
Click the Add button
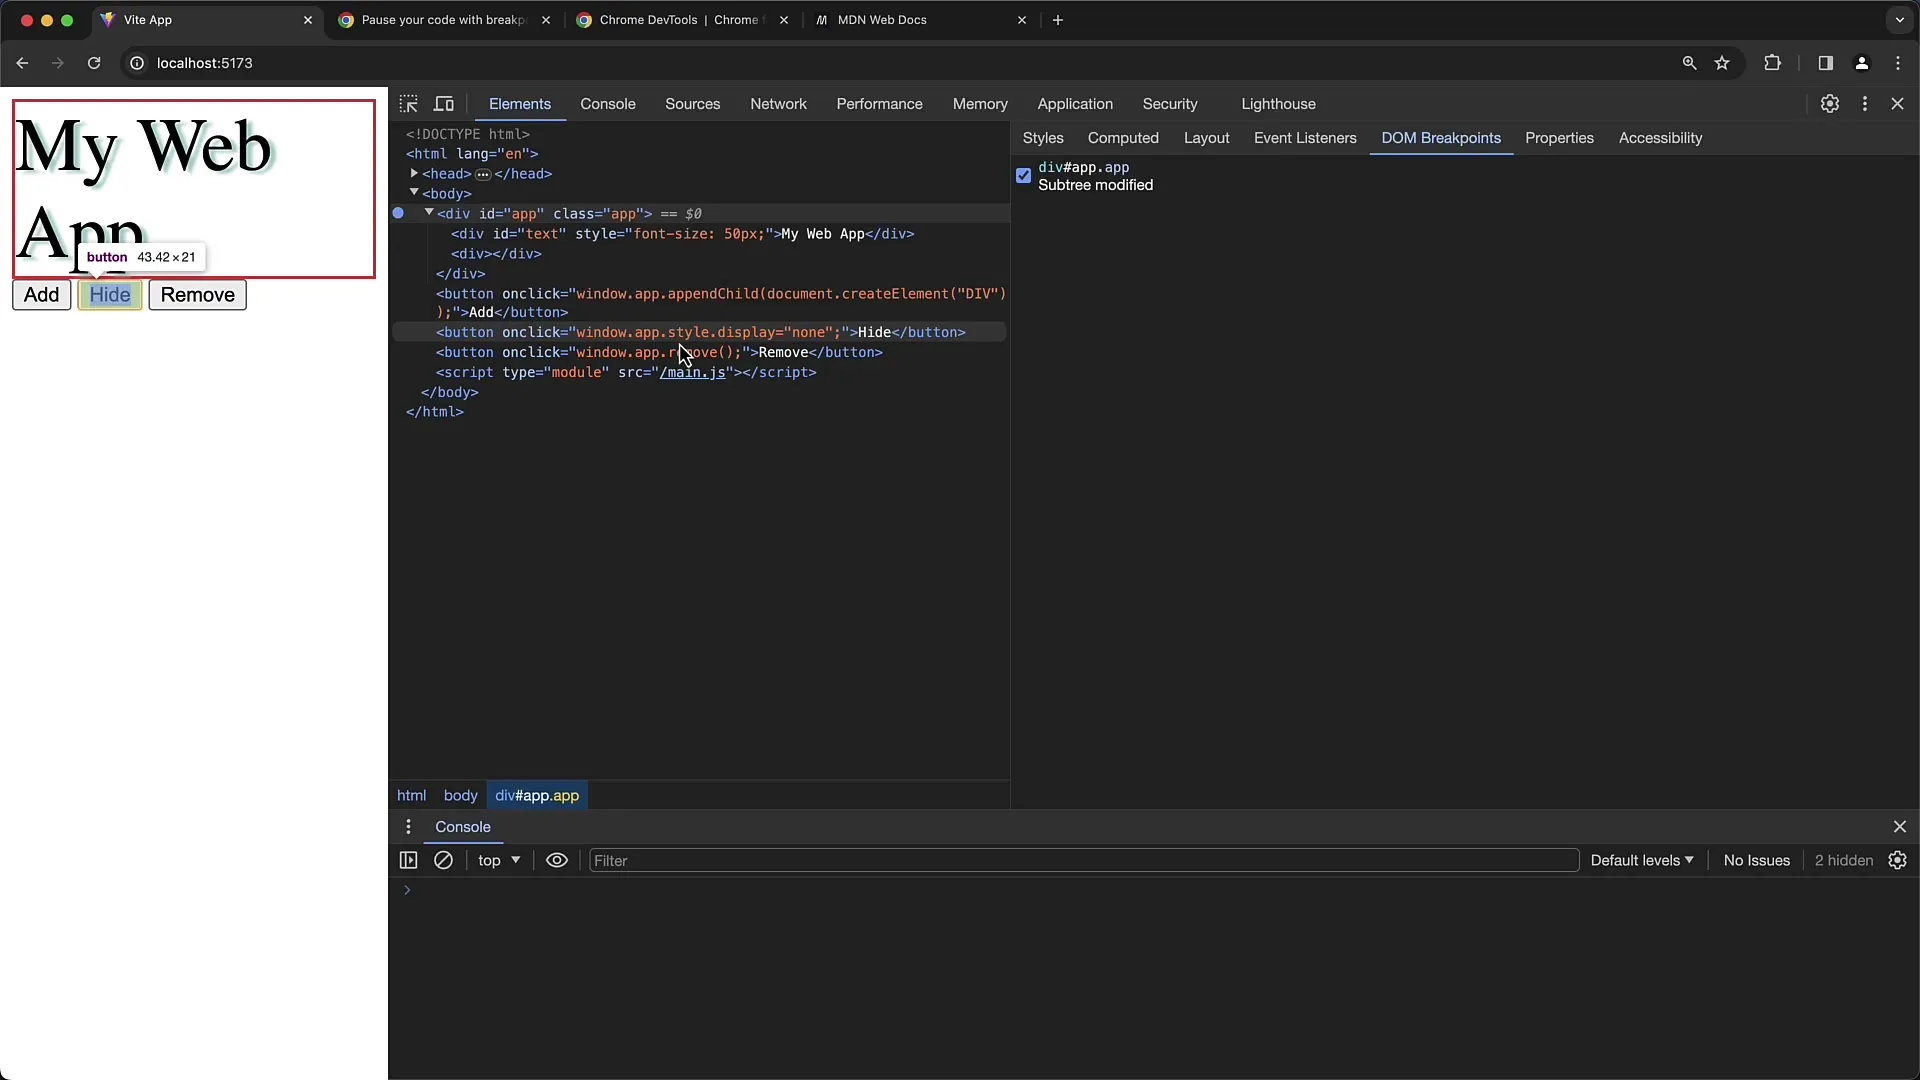[42, 294]
